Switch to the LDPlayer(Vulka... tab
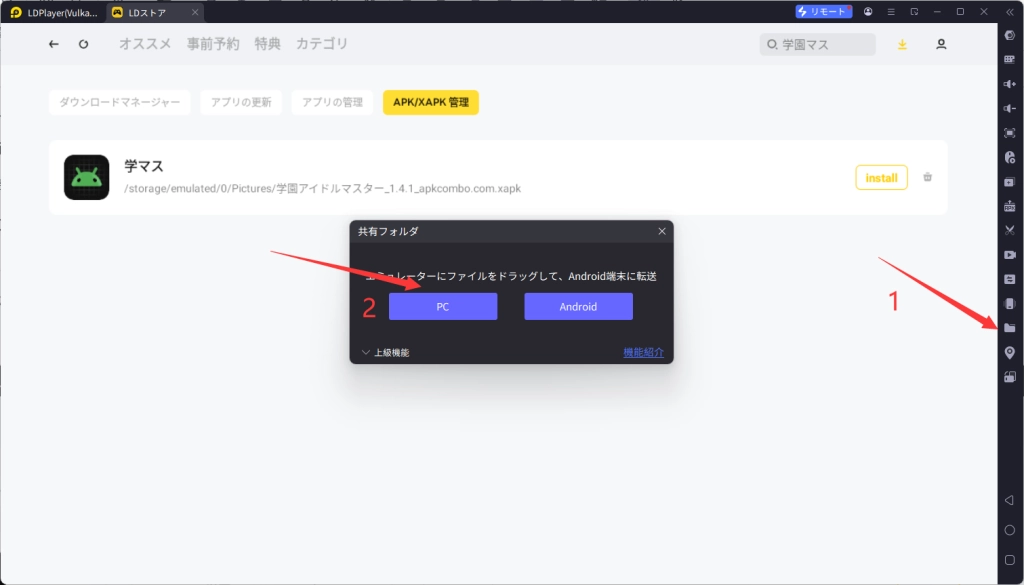 click(x=55, y=12)
